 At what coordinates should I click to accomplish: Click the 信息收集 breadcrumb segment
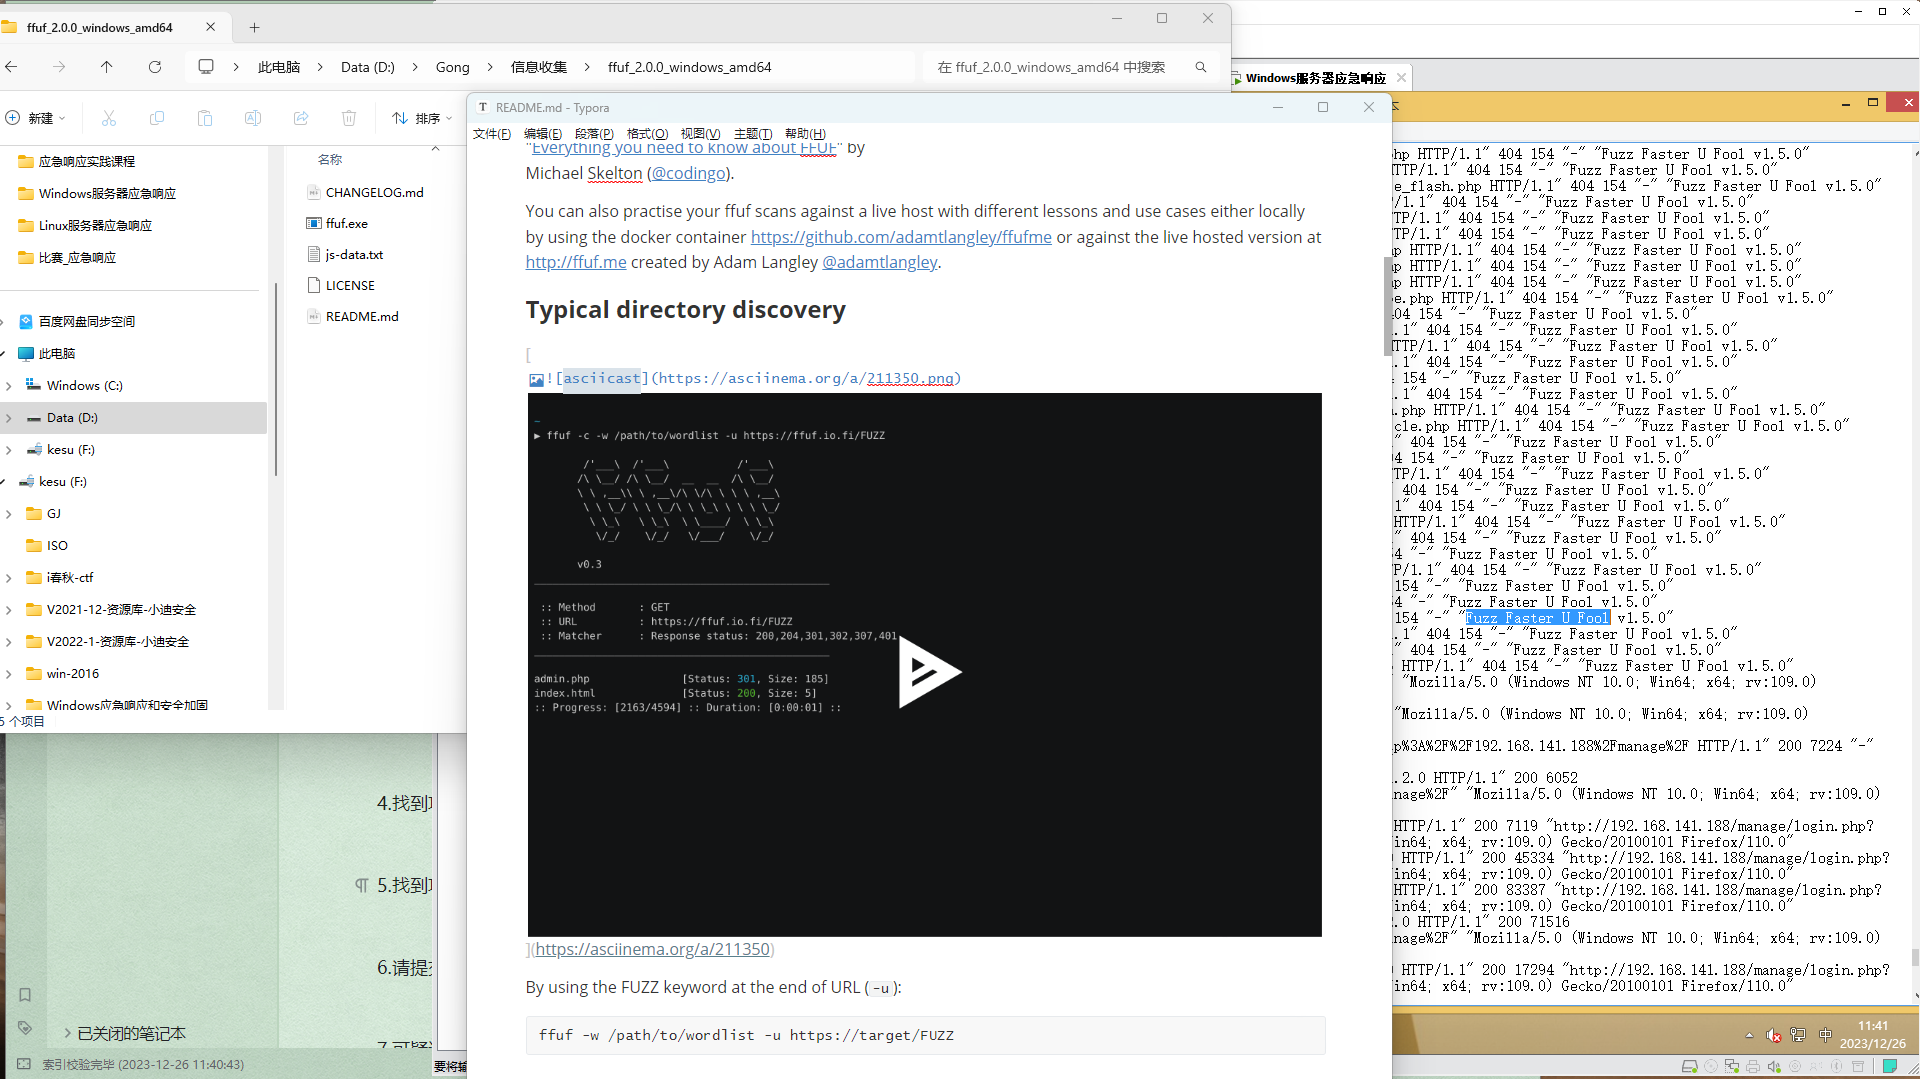538,67
